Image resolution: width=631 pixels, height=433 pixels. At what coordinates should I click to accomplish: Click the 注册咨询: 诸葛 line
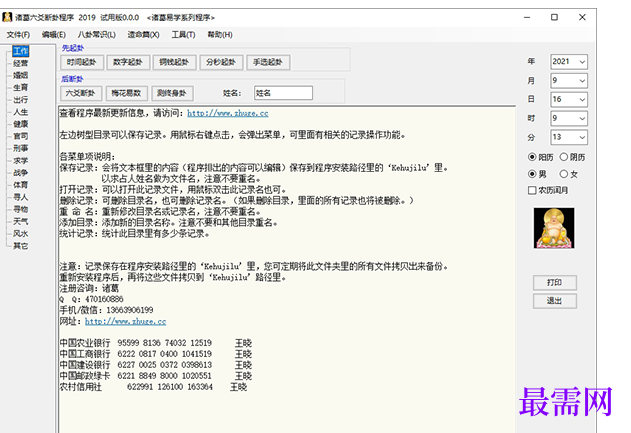tap(89, 289)
